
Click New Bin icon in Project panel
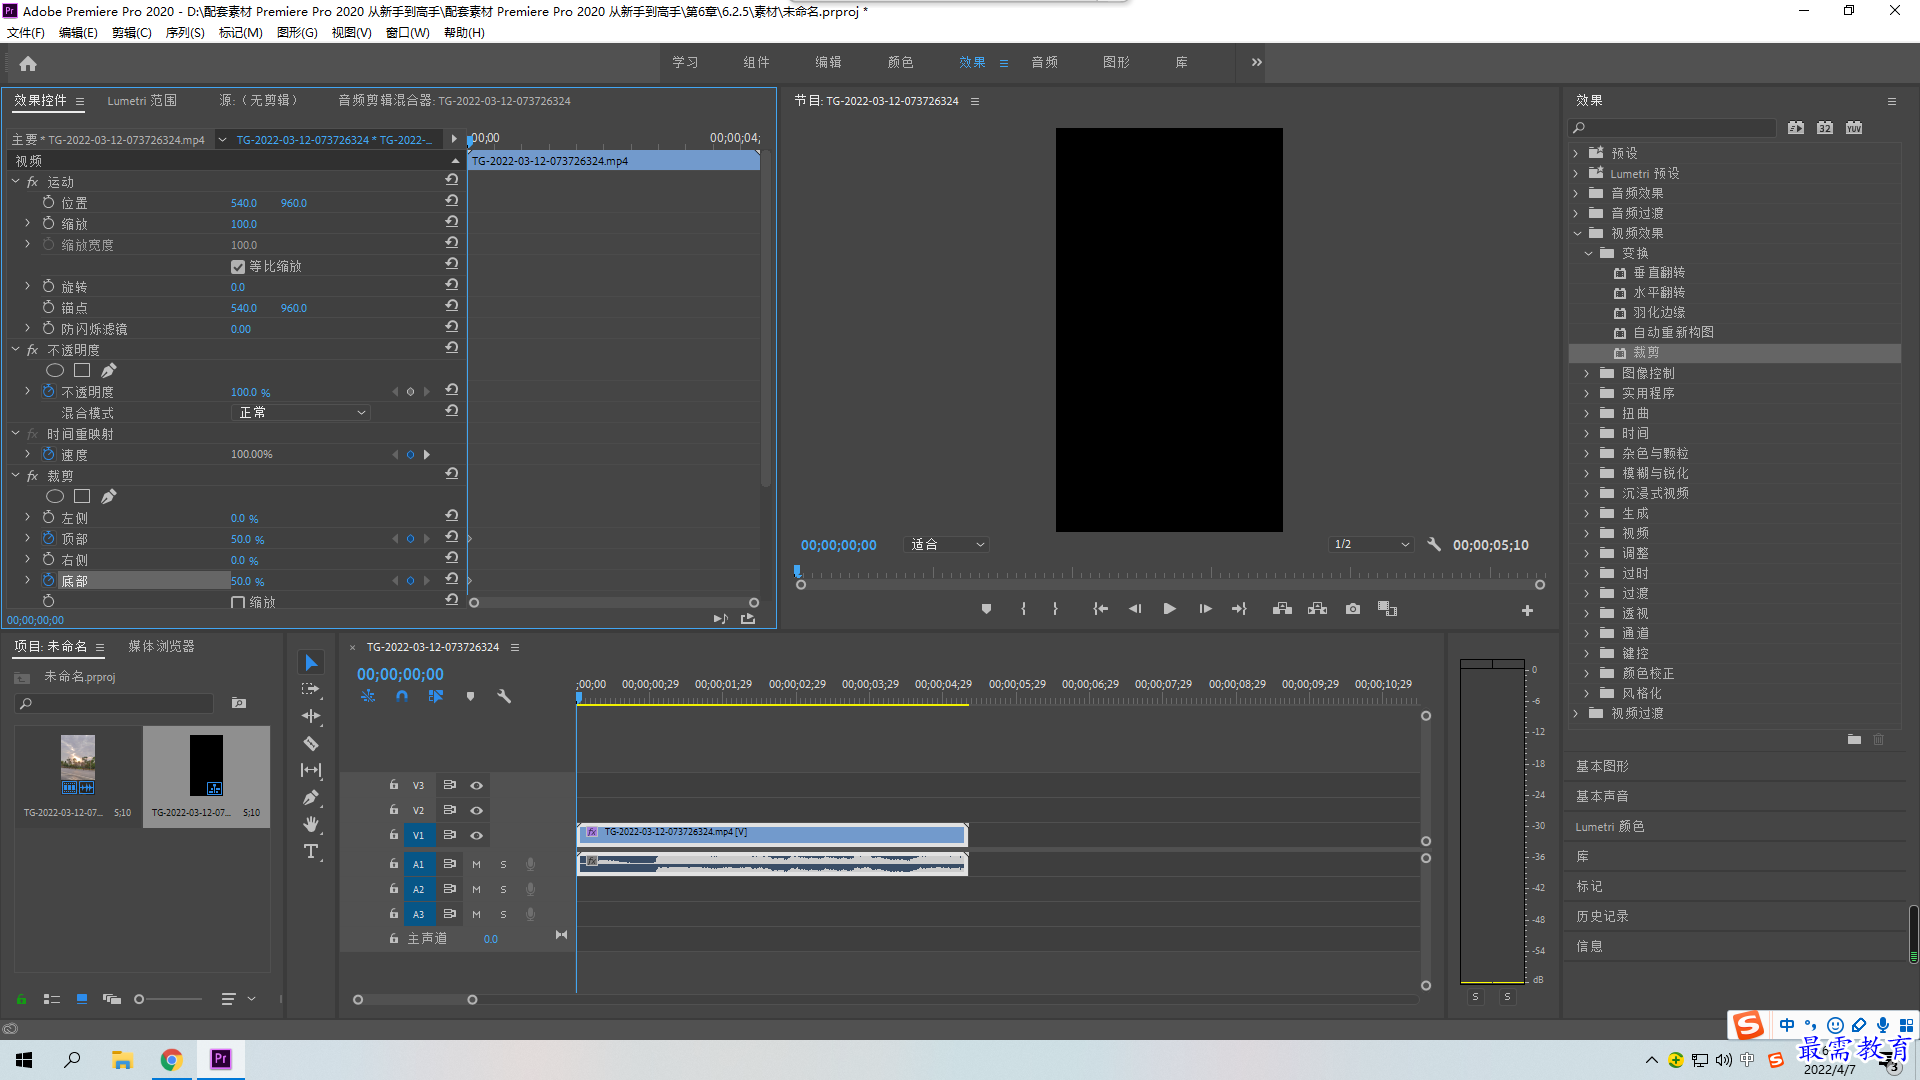pos(239,703)
